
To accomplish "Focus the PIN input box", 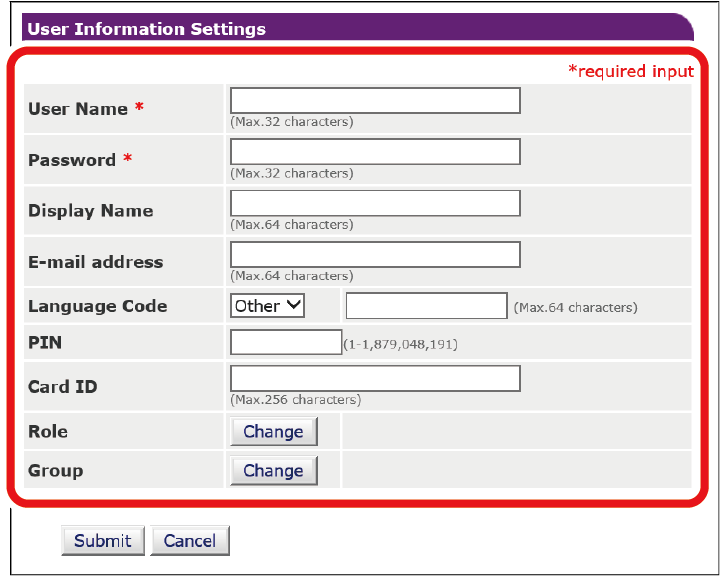I will point(286,343).
